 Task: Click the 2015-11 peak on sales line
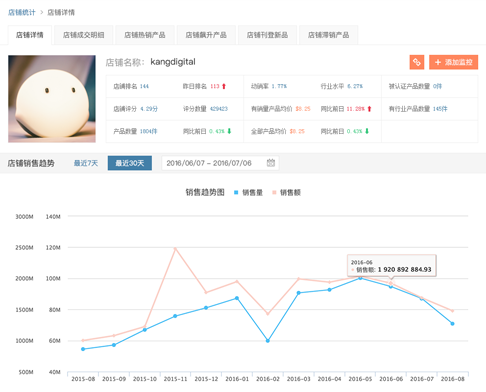(x=175, y=248)
